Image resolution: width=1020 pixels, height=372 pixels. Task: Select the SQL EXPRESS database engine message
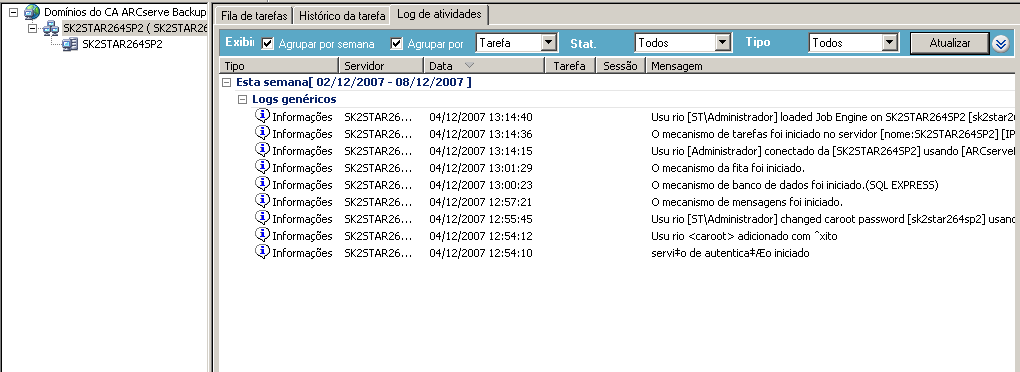pos(794,185)
